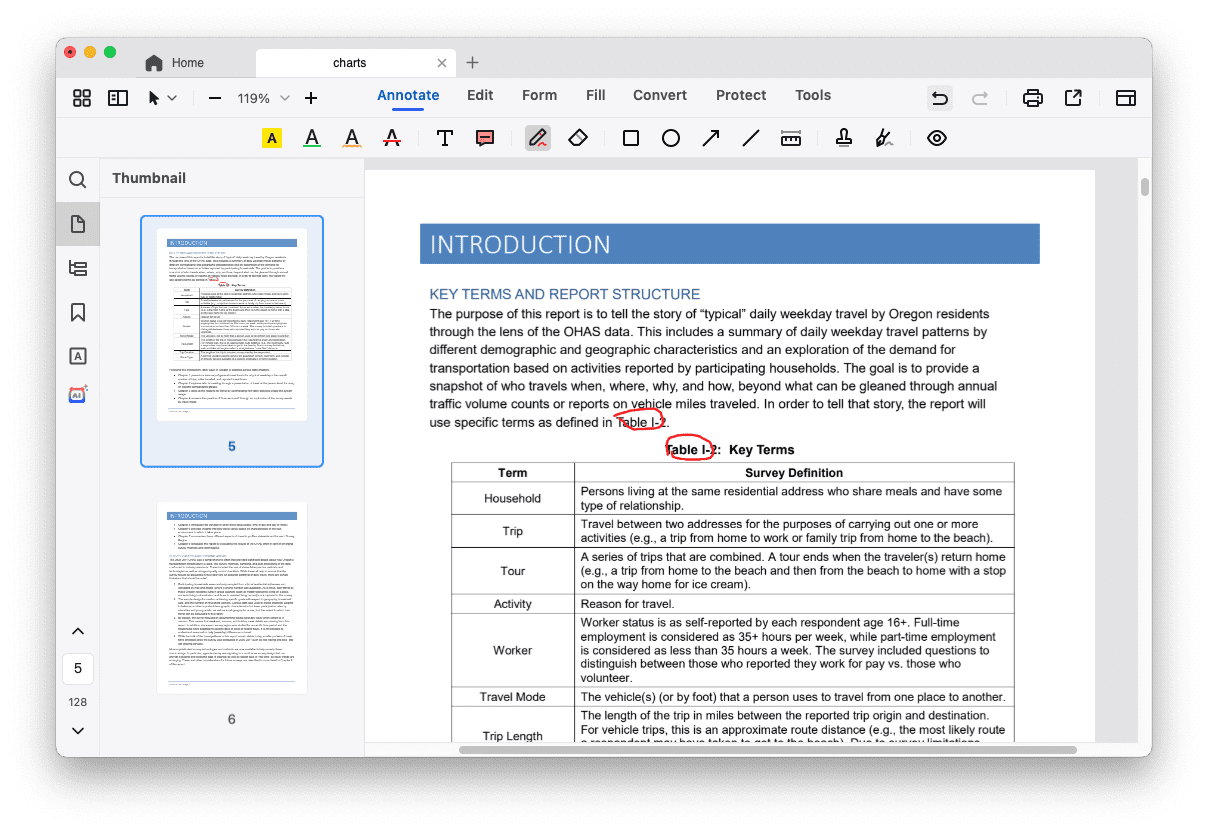
Task: Open the search panel in the sidebar
Action: tap(77, 180)
